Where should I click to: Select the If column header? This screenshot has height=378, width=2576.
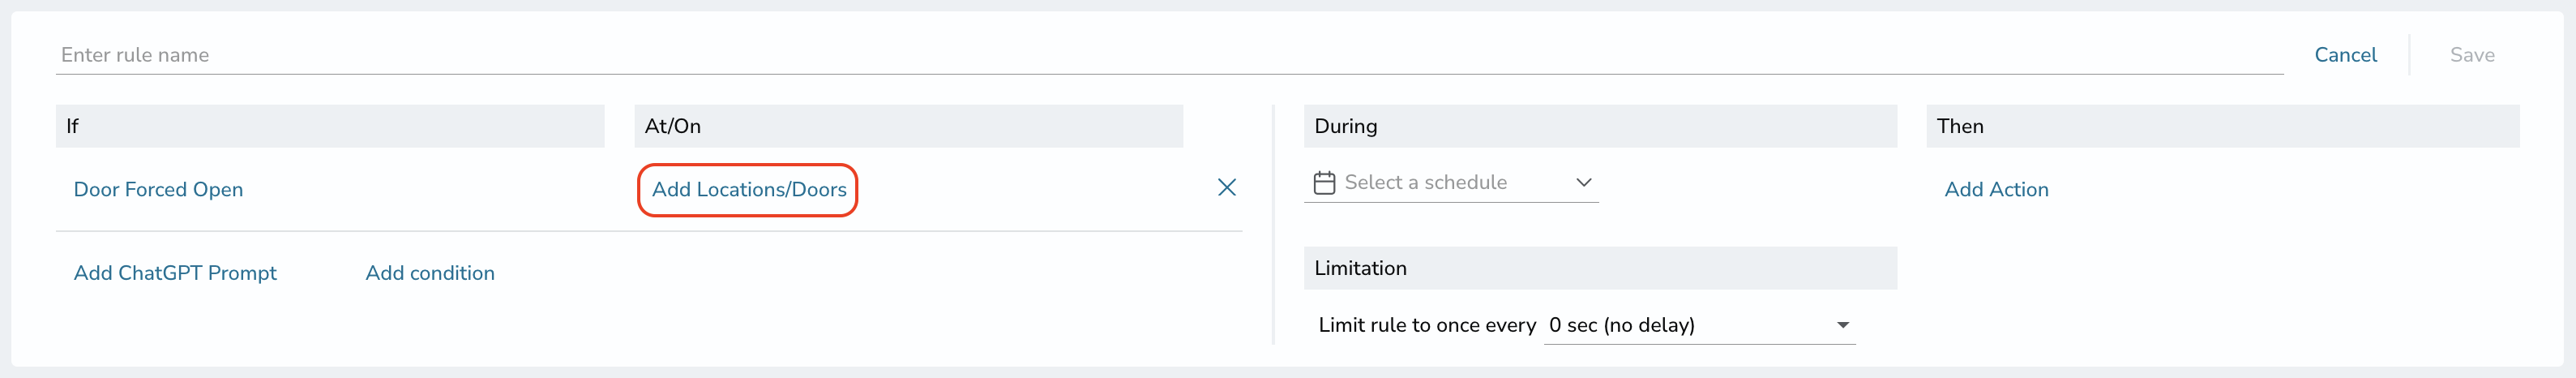pos(330,126)
